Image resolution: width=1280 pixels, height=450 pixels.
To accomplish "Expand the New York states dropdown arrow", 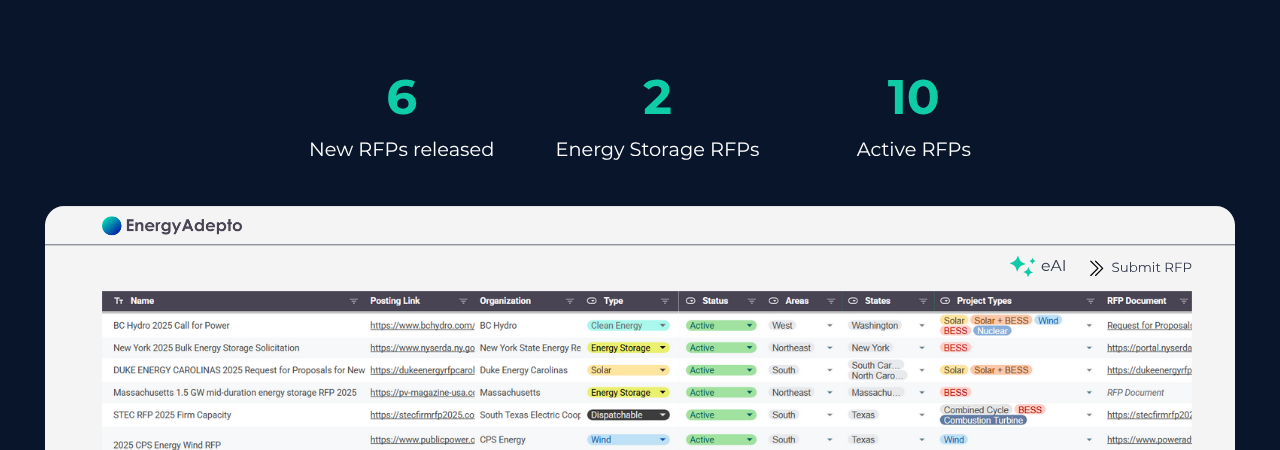I will 922,348.
